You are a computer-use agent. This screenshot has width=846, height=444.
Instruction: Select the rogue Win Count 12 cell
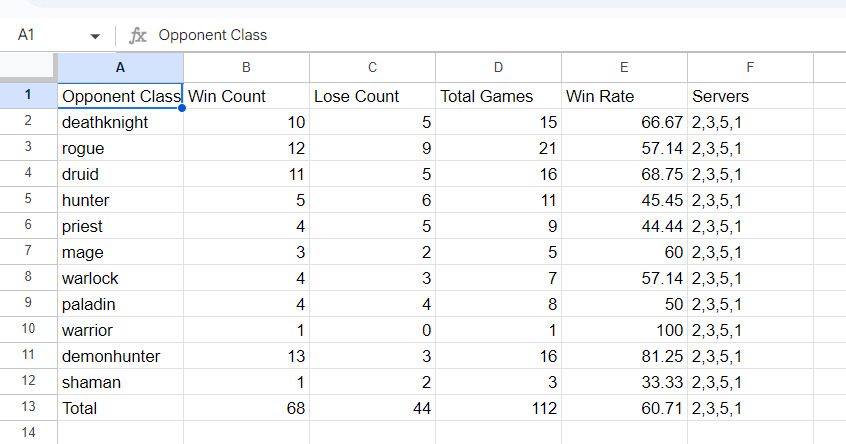click(x=247, y=148)
